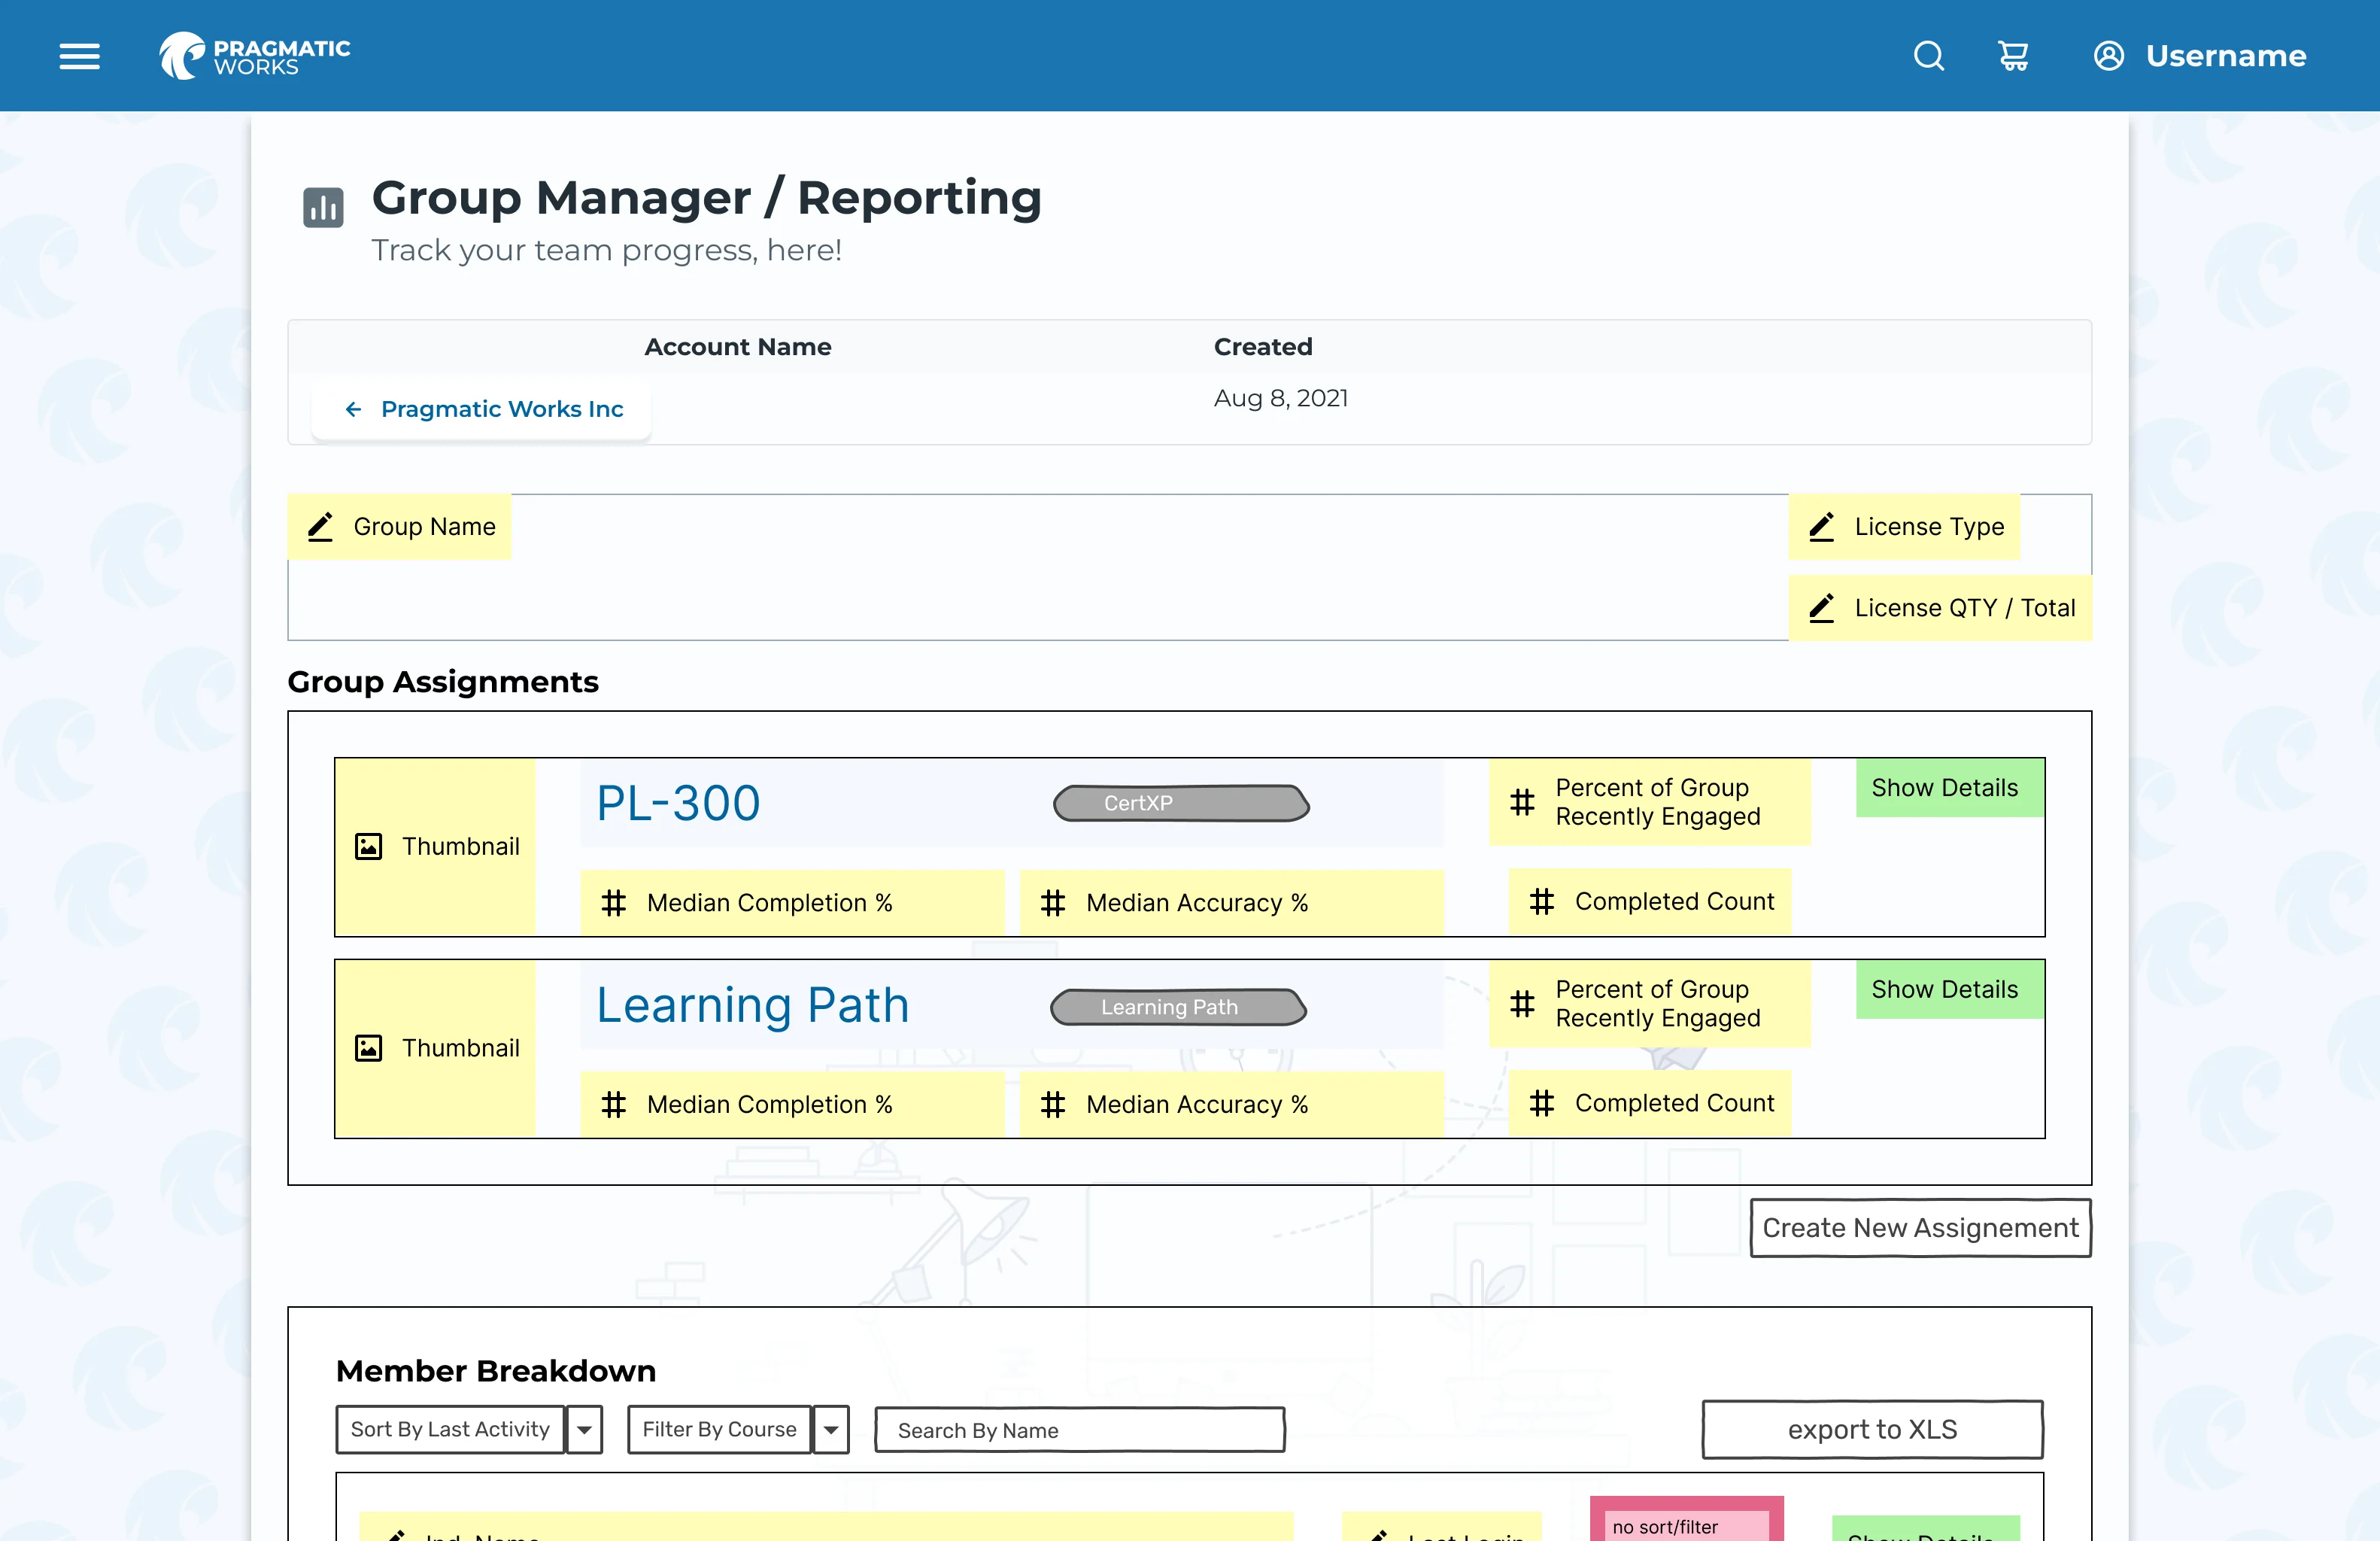The width and height of the screenshot is (2380, 1541).
Task: Click Learning Path Median Completion % hash icon
Action: (x=613, y=1105)
